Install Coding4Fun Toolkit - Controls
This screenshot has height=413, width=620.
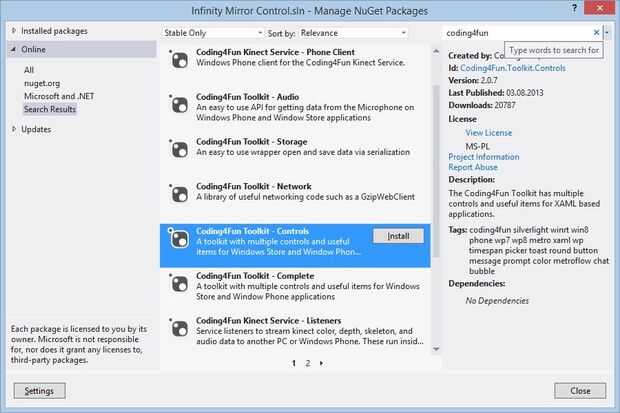pos(398,236)
